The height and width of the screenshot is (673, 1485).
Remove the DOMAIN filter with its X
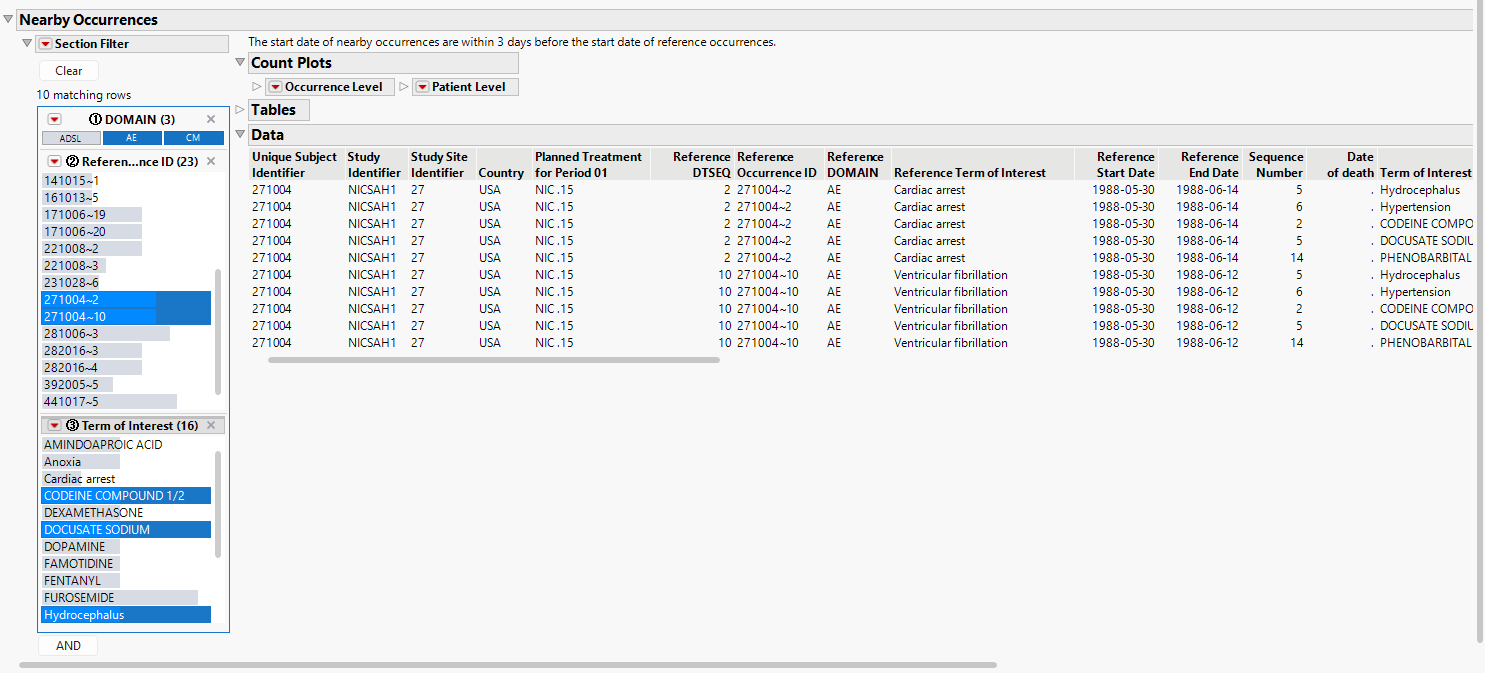(211, 120)
